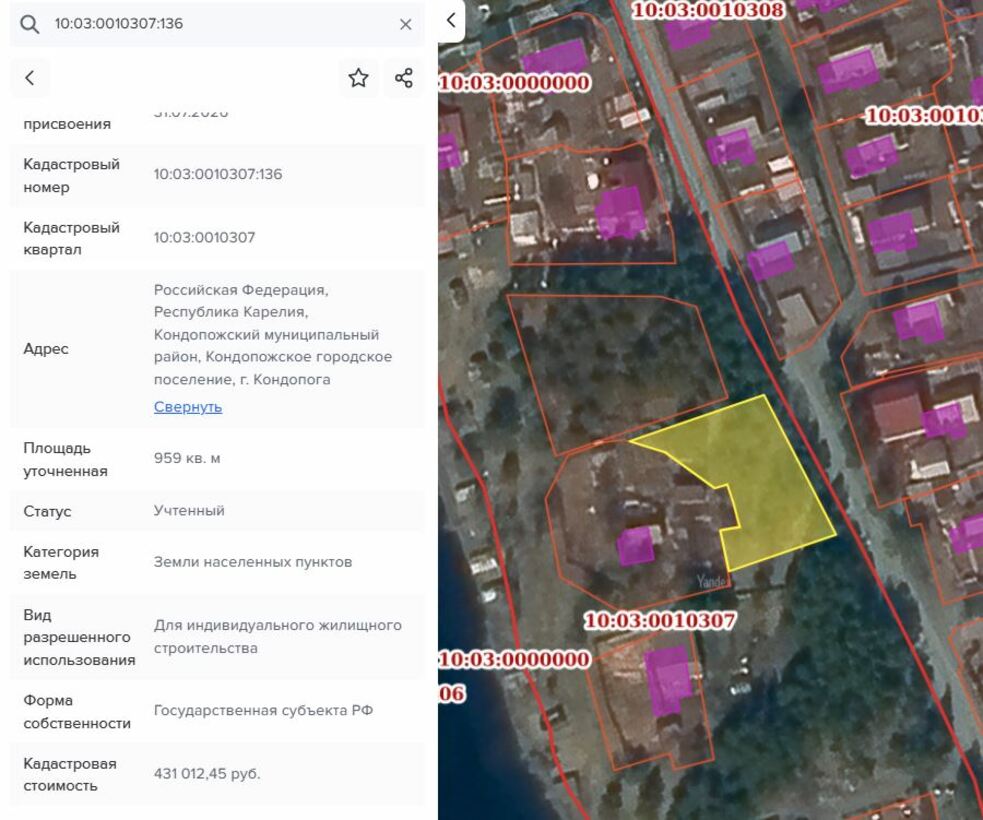Click the 'Кадастровый номер' label
This screenshot has width=983, height=820.
click(x=71, y=176)
